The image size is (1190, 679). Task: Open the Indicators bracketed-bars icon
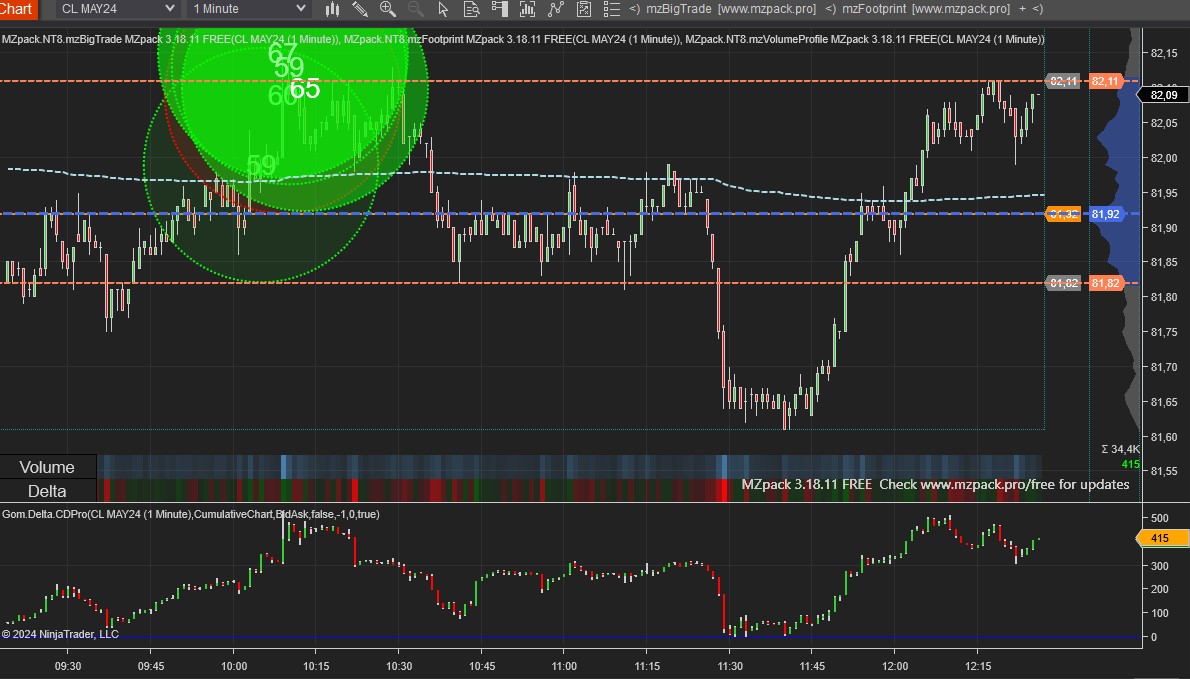[527, 9]
